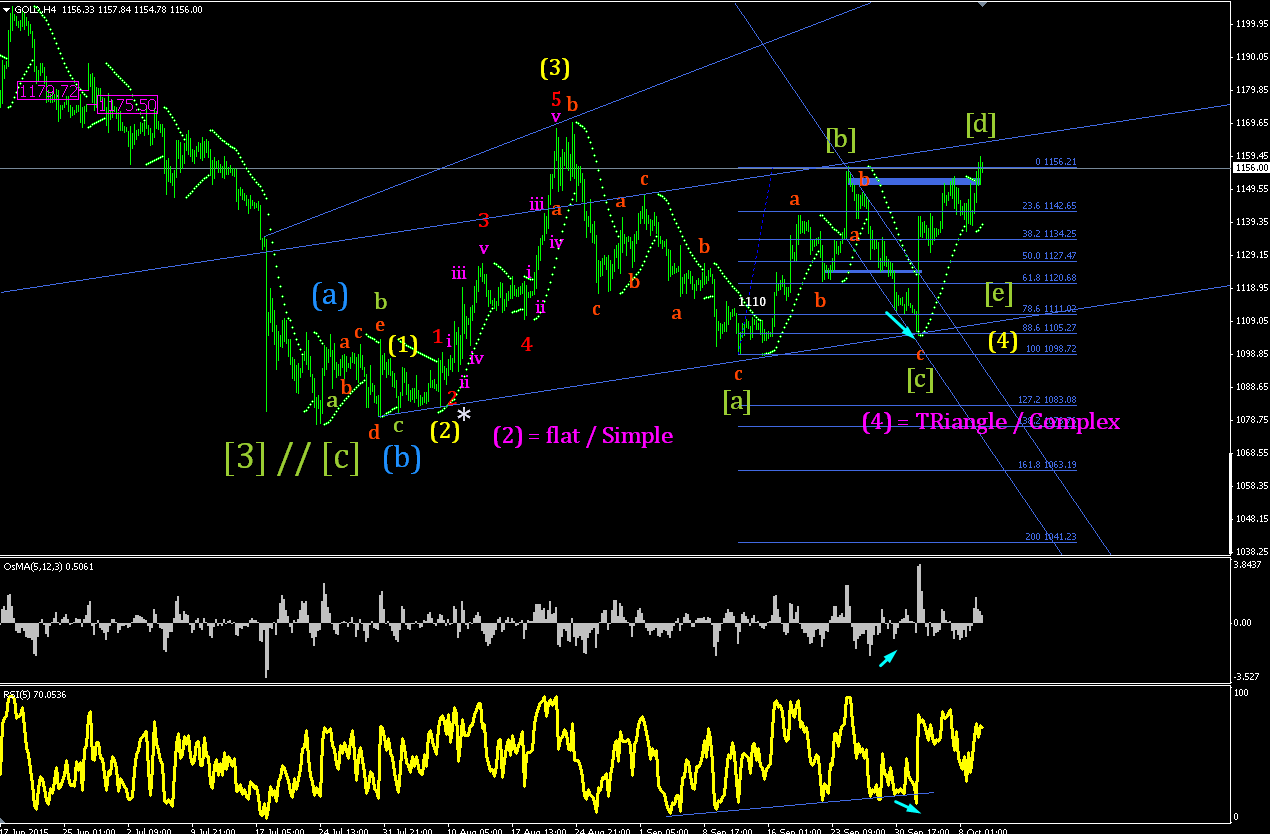Click 1038.25 on the price scale
The width and height of the screenshot is (1270, 834).
(x=1251, y=551)
